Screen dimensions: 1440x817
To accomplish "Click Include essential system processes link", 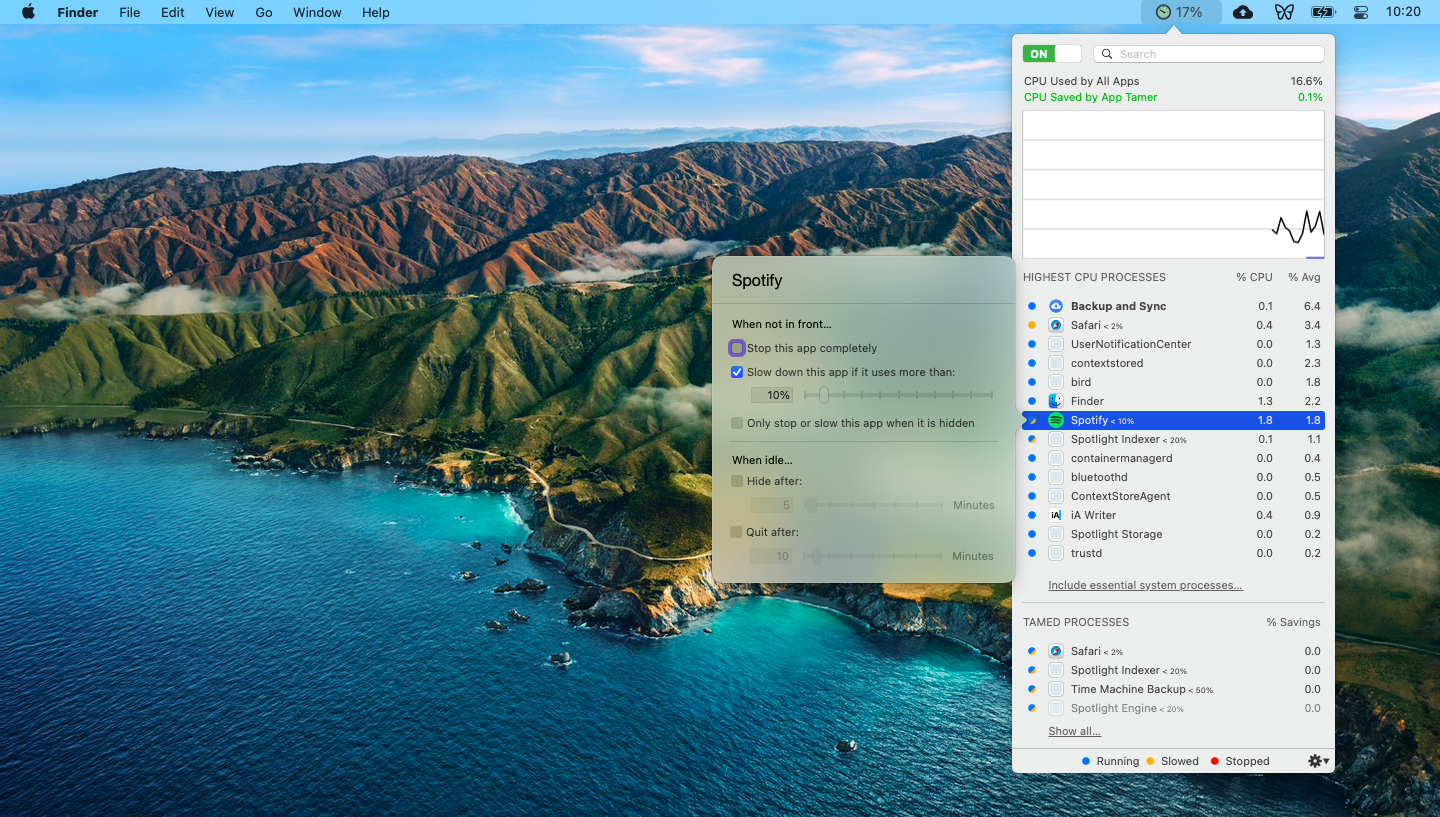I will tap(1145, 585).
